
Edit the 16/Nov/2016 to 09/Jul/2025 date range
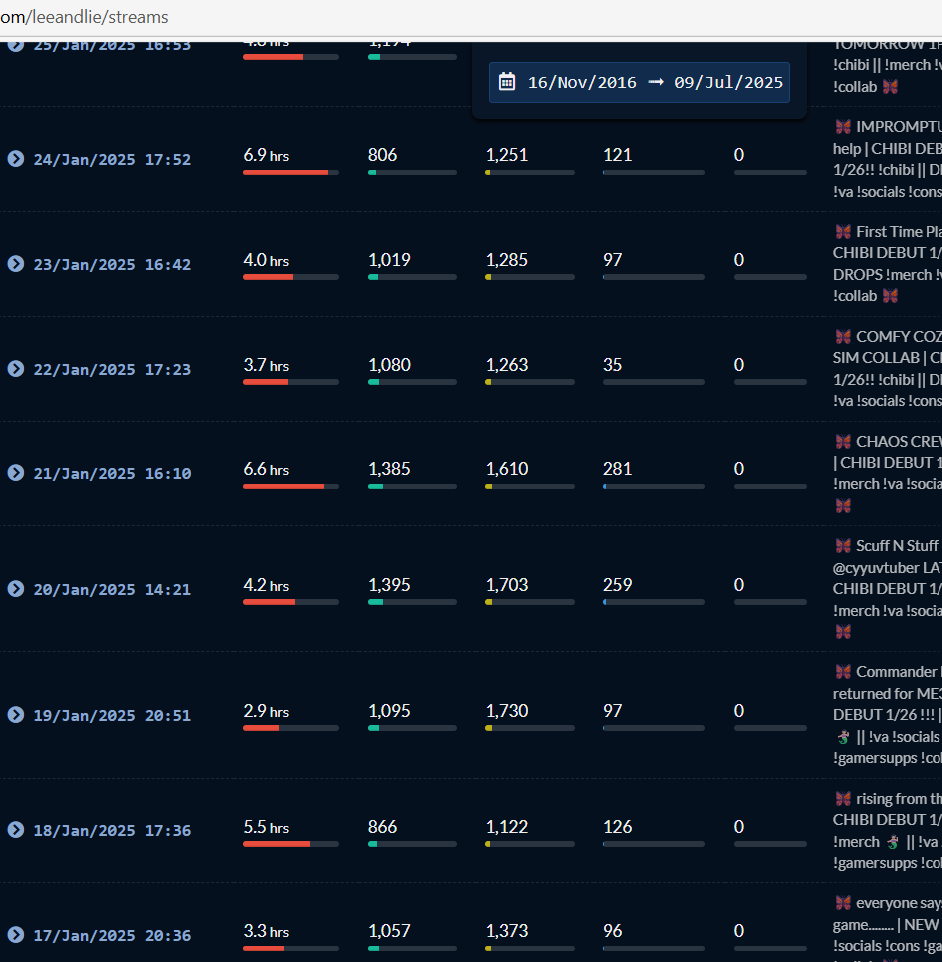(639, 82)
